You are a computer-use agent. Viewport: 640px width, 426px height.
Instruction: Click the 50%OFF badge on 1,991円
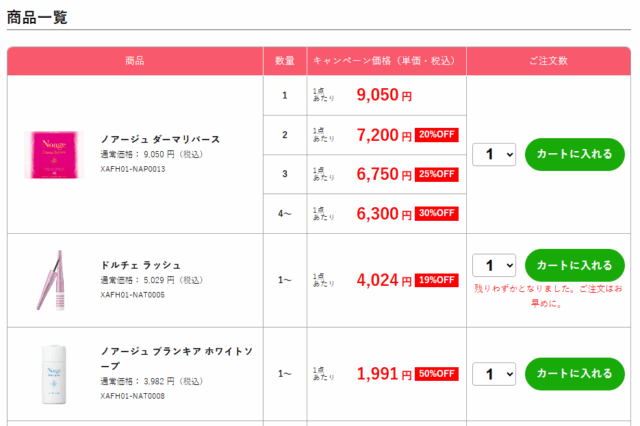coord(437,374)
